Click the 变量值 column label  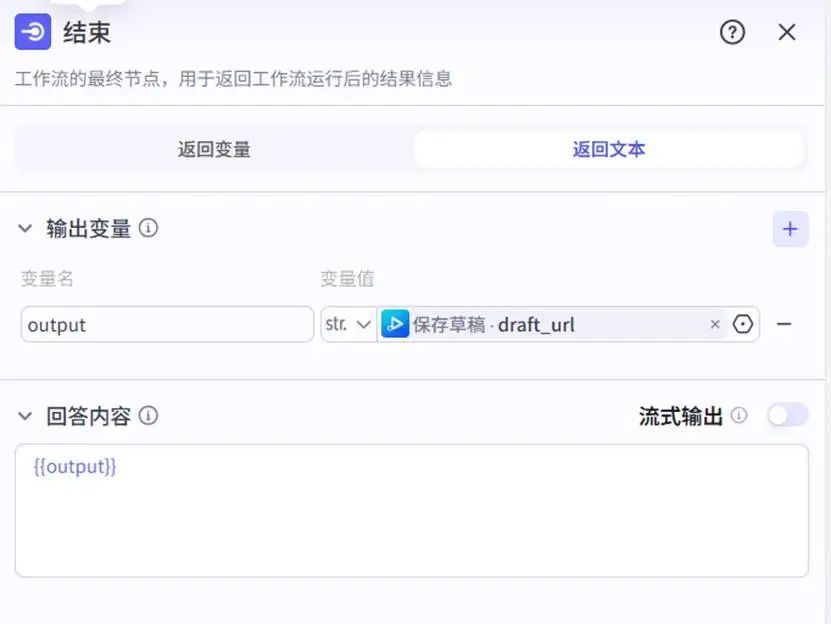(348, 278)
